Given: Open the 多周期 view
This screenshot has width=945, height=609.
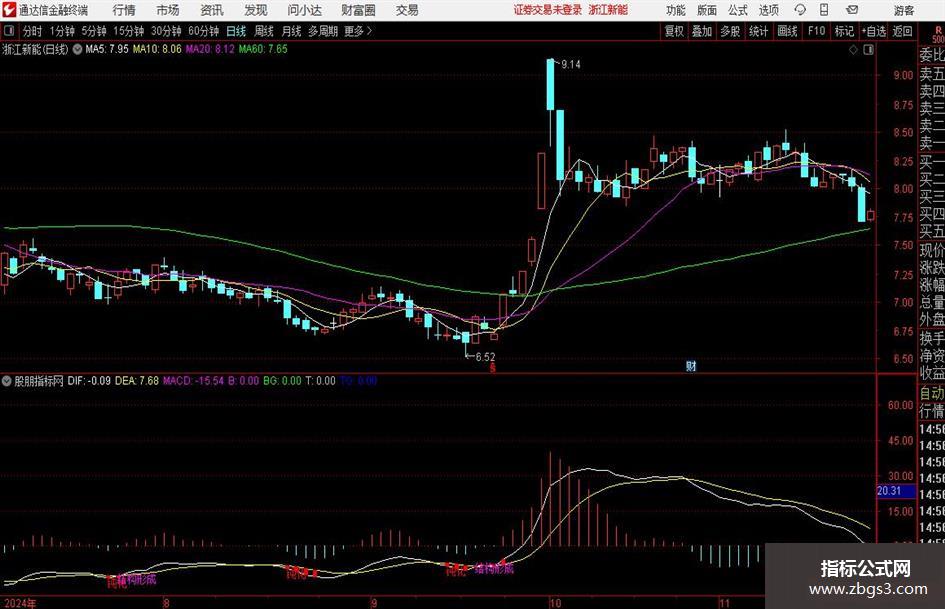Looking at the screenshot, I should pos(323,31).
